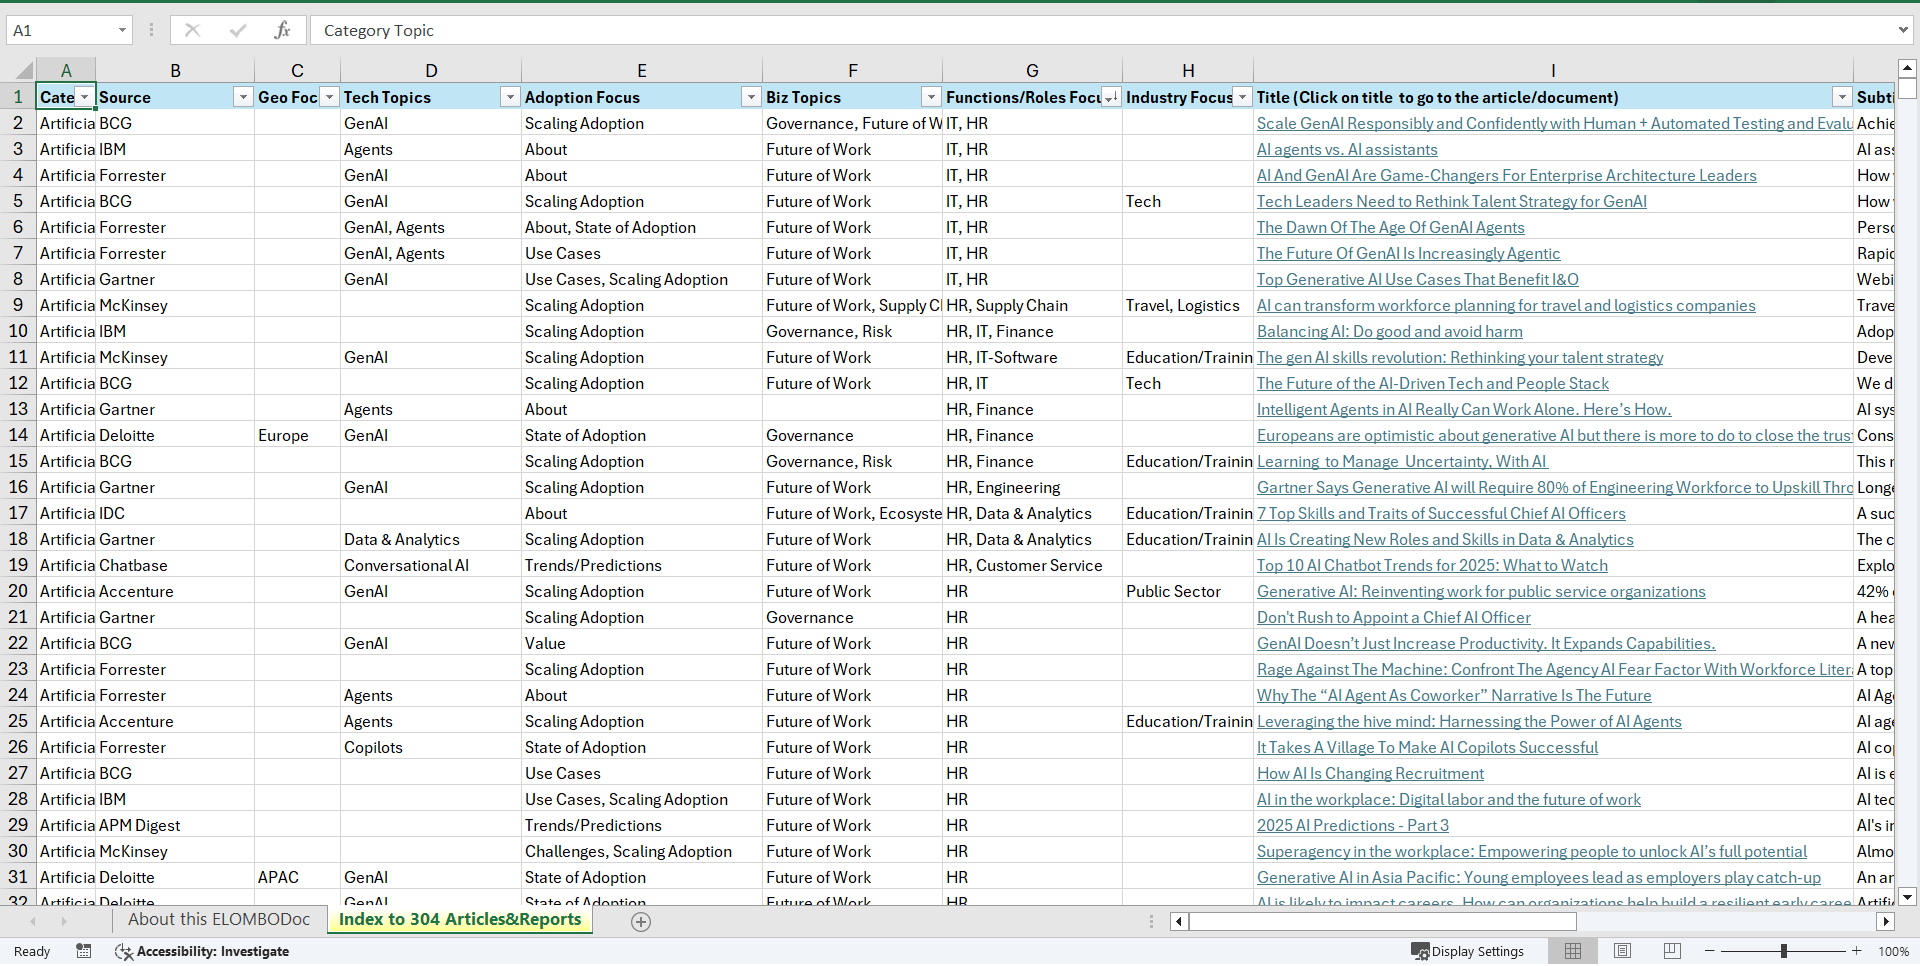
Task: Switch to Page Break Preview
Action: pyautogui.click(x=1671, y=951)
